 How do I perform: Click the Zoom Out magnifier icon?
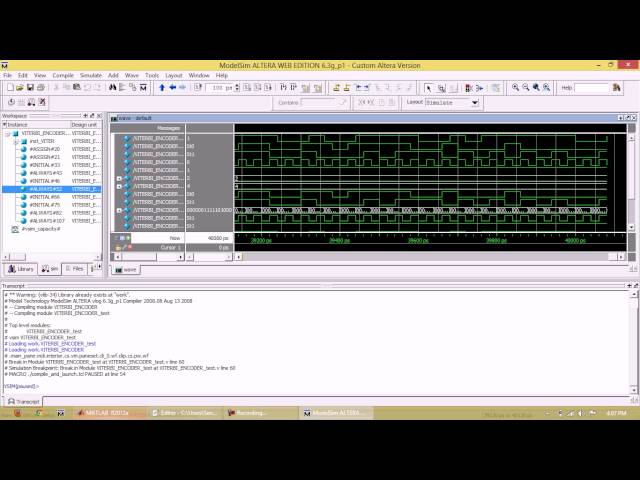(x=526, y=87)
